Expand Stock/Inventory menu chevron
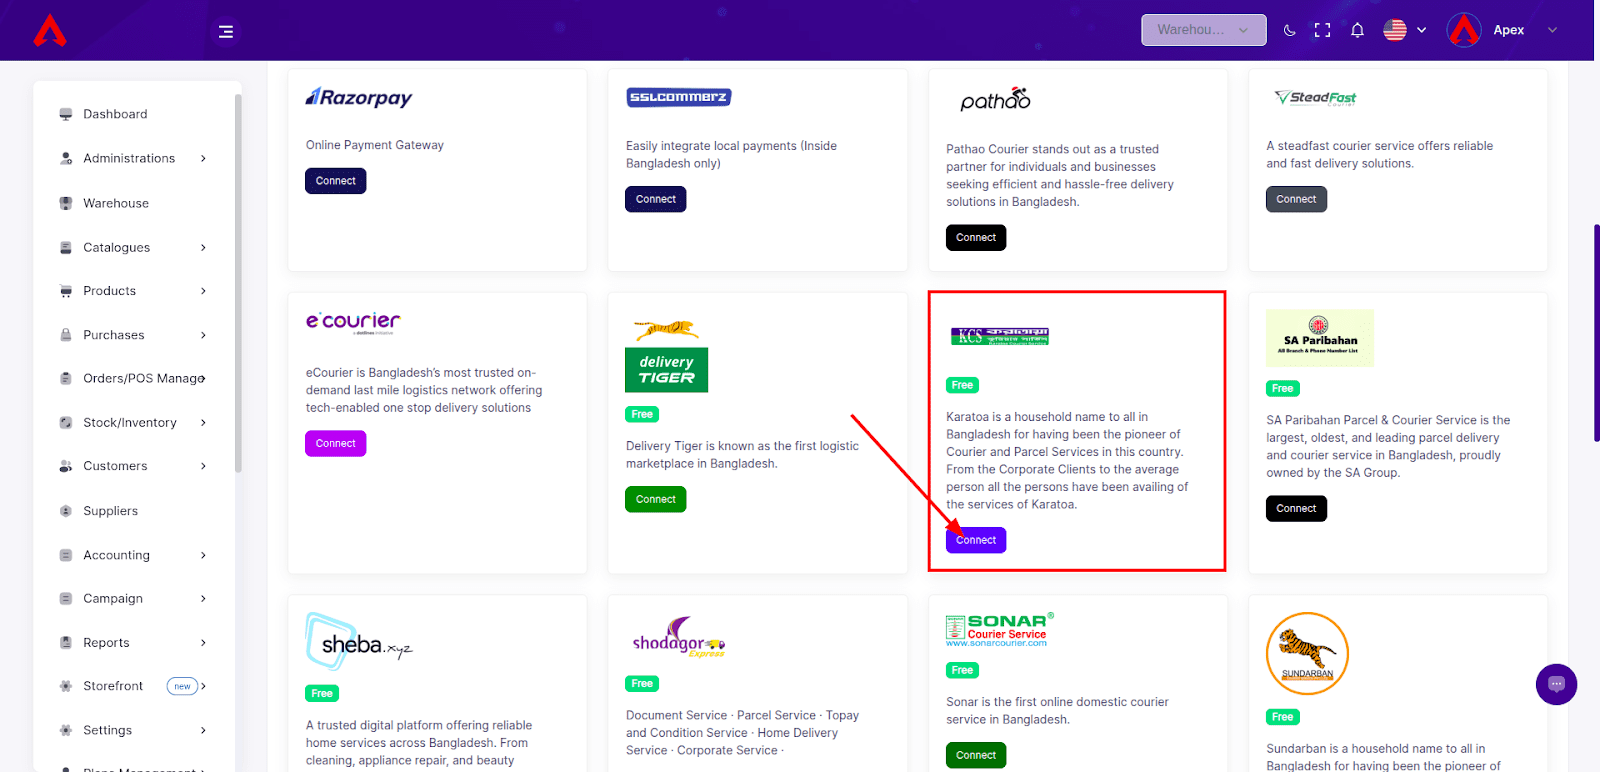The width and height of the screenshot is (1600, 772). 203,422
